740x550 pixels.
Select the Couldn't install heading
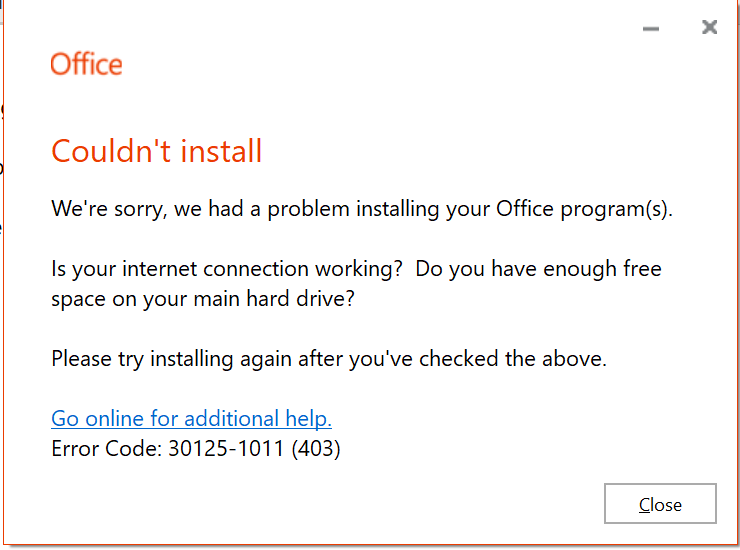click(x=156, y=151)
